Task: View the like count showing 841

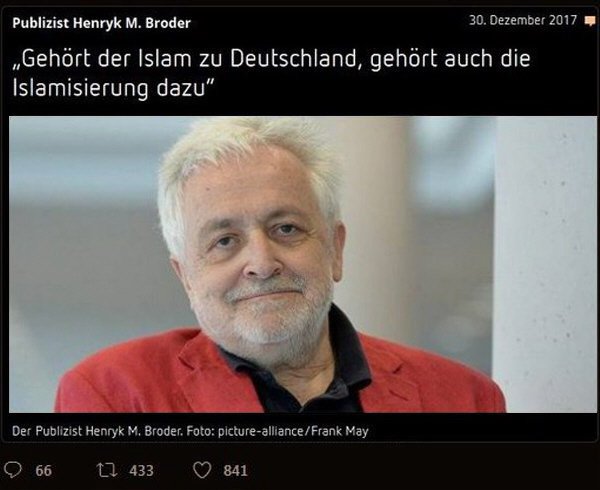Action: pyautogui.click(x=235, y=470)
